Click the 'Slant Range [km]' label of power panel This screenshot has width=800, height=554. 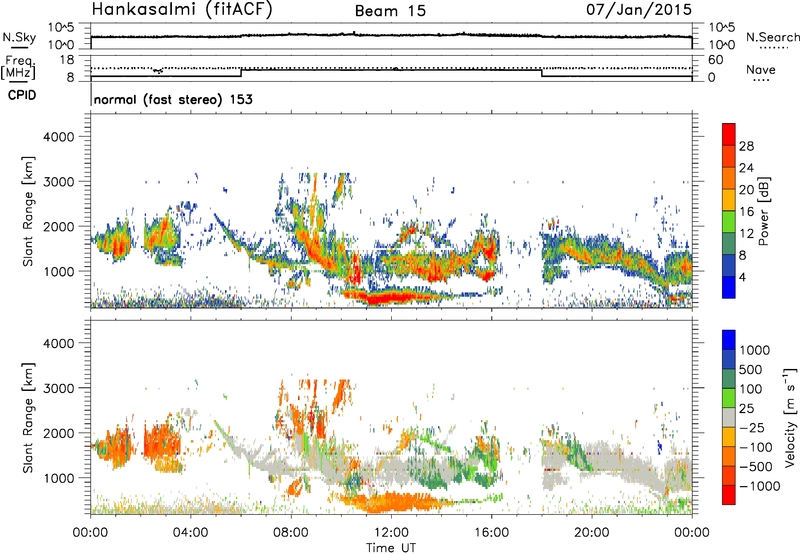coord(28,211)
